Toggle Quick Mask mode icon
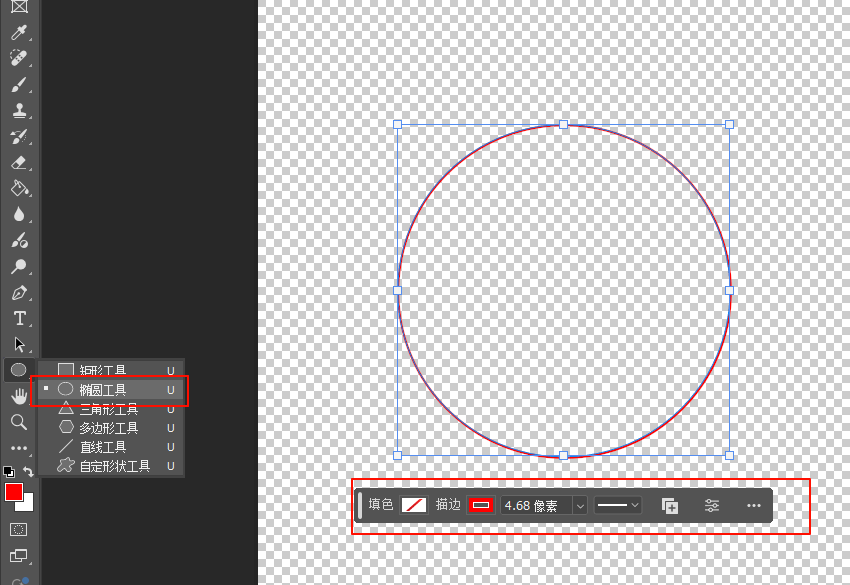Image resolution: width=850 pixels, height=585 pixels. tap(19, 529)
